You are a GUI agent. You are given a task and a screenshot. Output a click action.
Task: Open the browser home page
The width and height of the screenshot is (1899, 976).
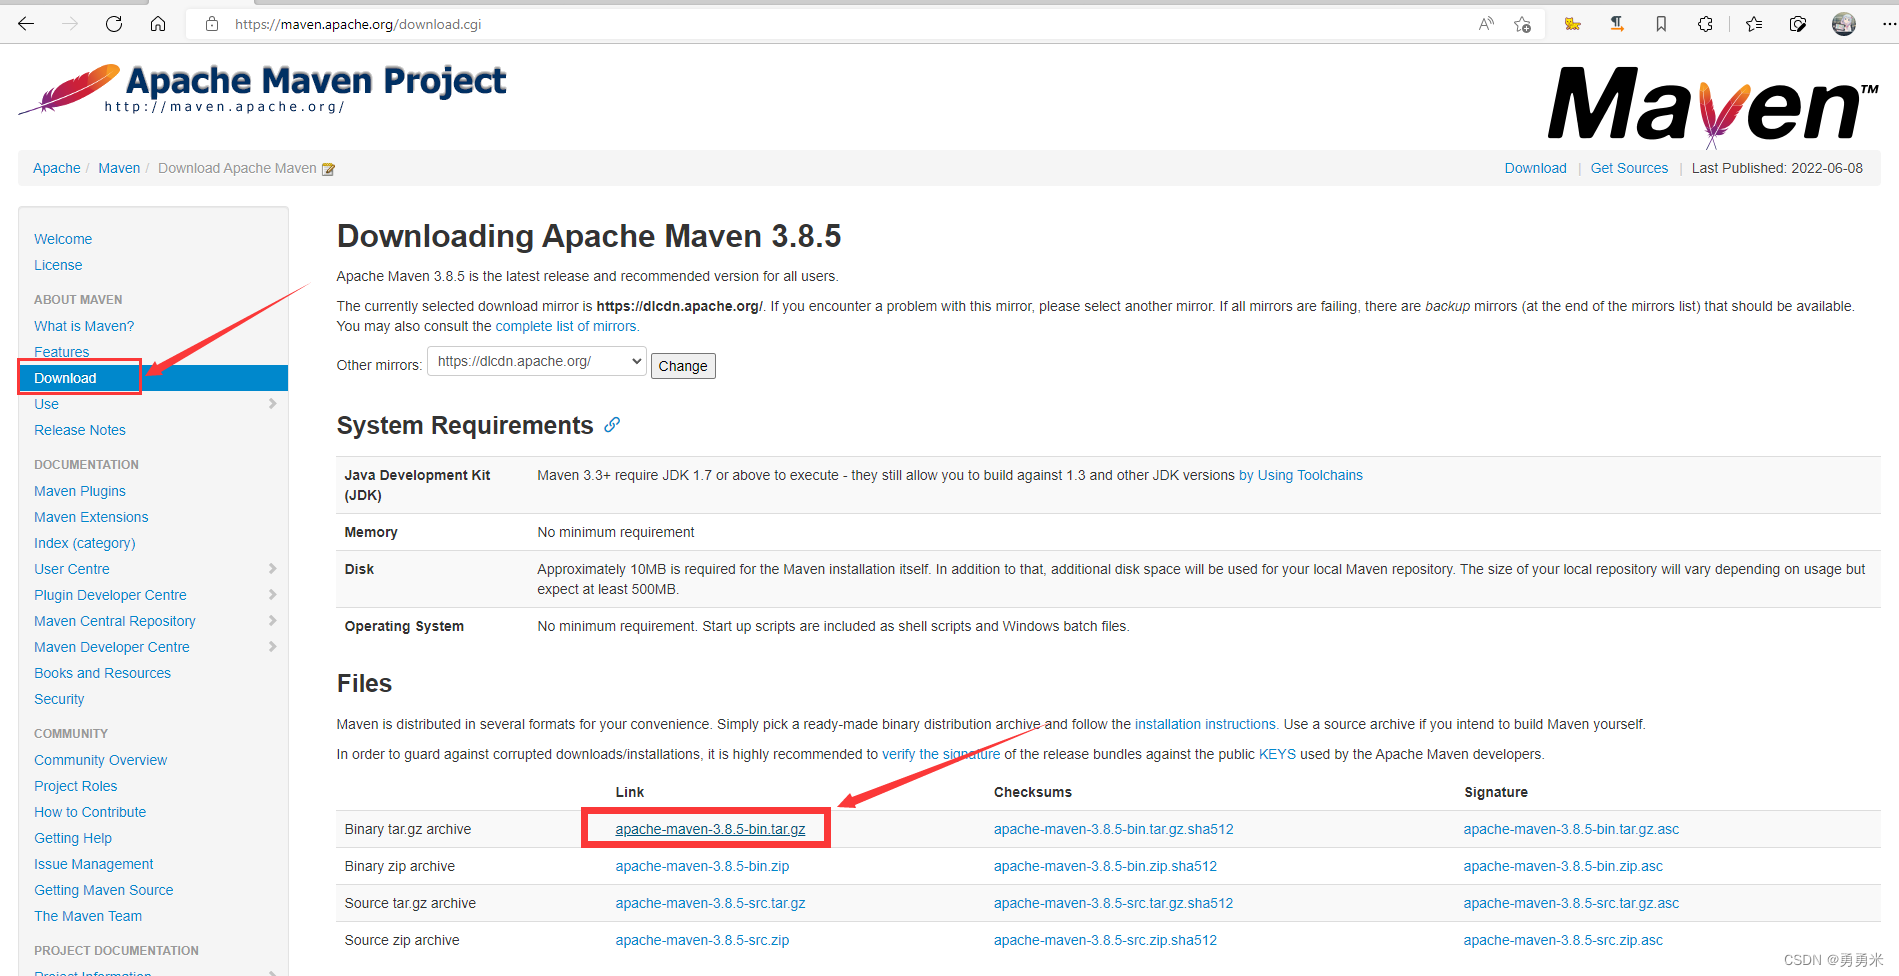(158, 24)
